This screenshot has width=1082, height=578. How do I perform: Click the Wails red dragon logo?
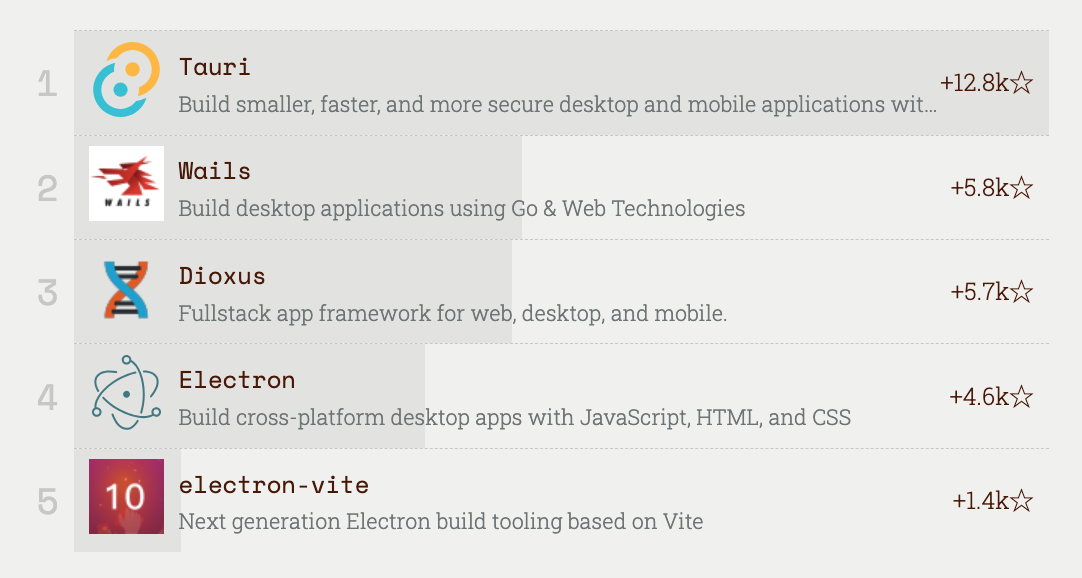pos(126,184)
